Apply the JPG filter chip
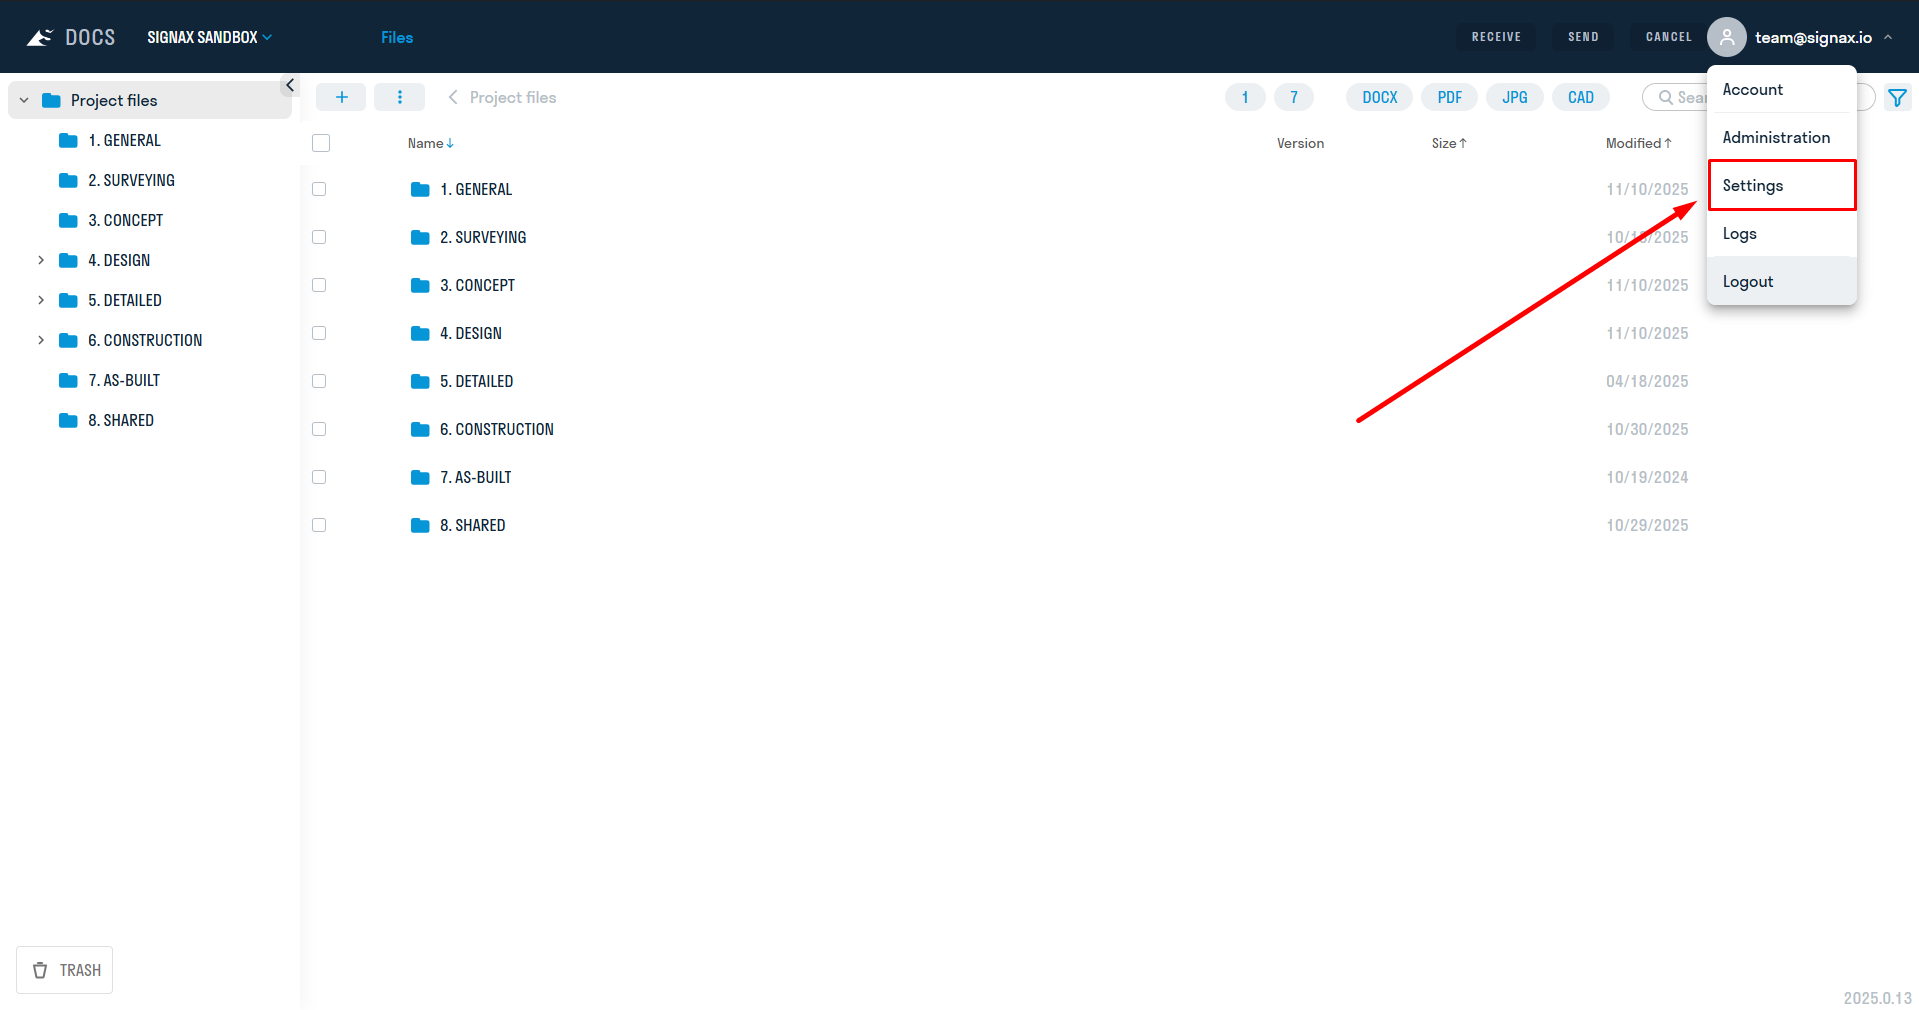The image size is (1919, 1010). 1515,97
